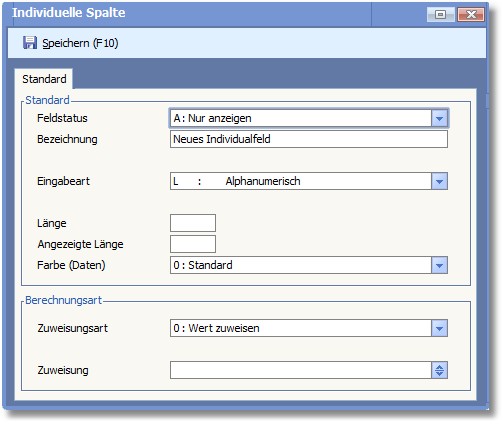Viewport: 503px width, 424px height.
Task: Click Speichern (F10) label
Action: pos(80,43)
